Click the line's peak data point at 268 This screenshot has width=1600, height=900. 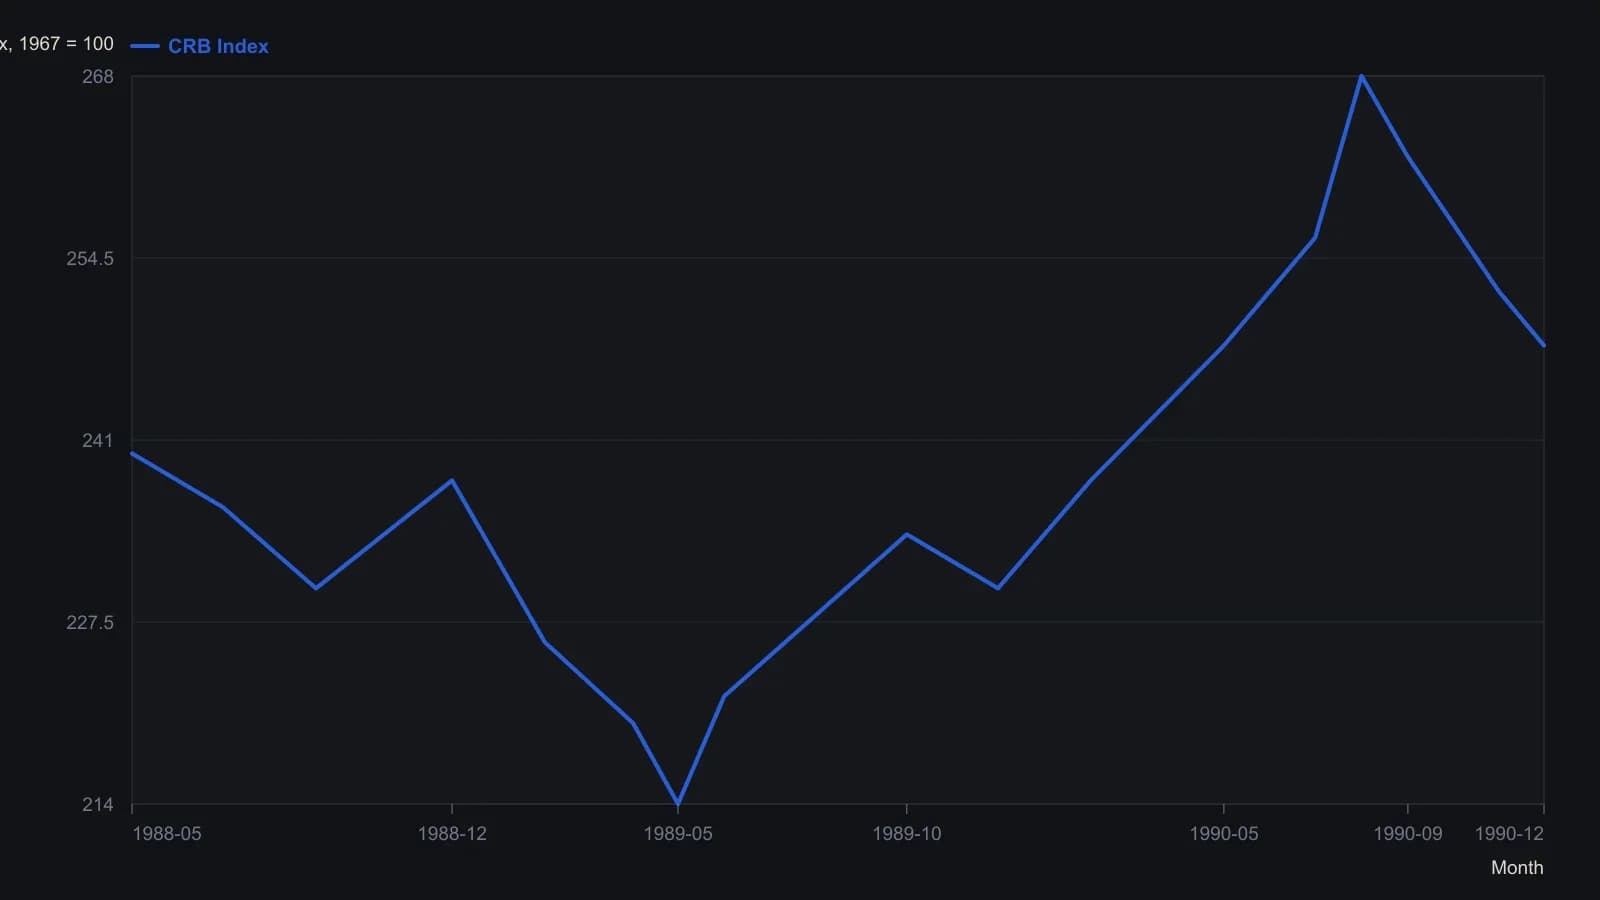point(1361,76)
